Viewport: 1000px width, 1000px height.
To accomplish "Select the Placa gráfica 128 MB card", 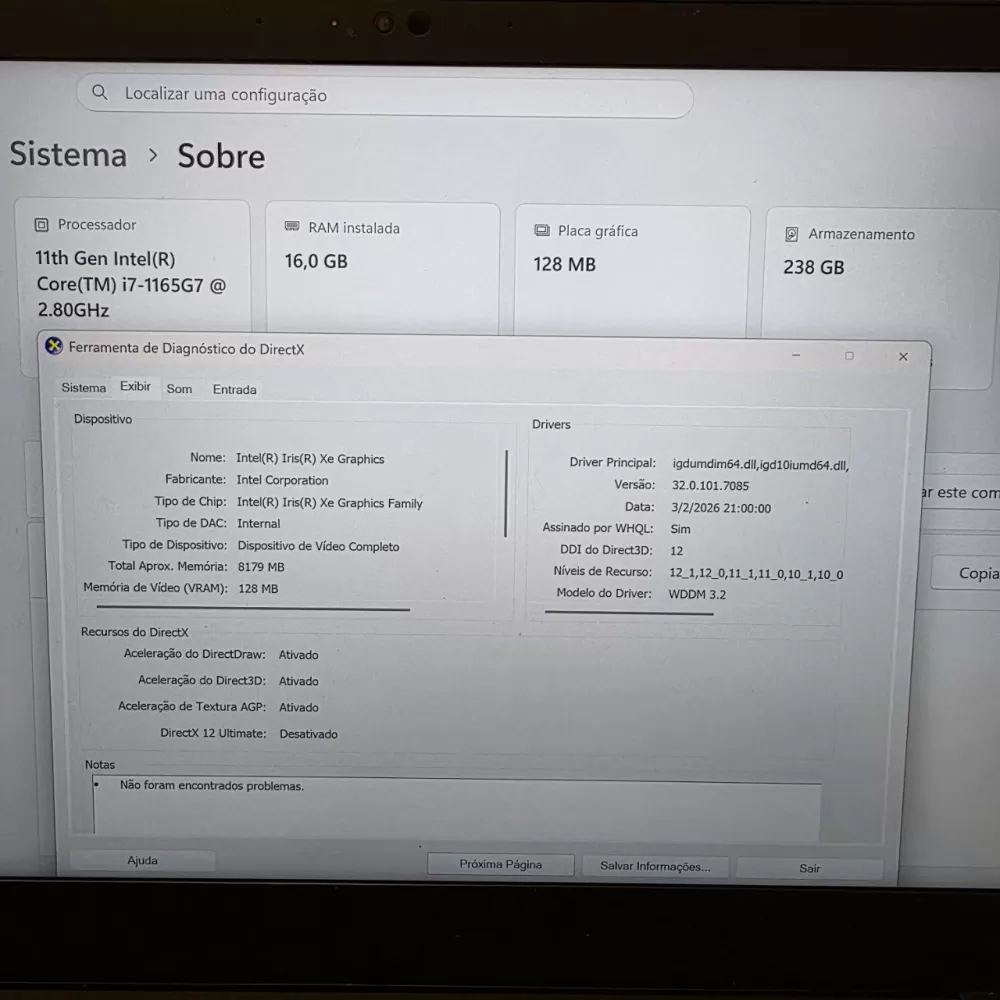I will pos(632,271).
